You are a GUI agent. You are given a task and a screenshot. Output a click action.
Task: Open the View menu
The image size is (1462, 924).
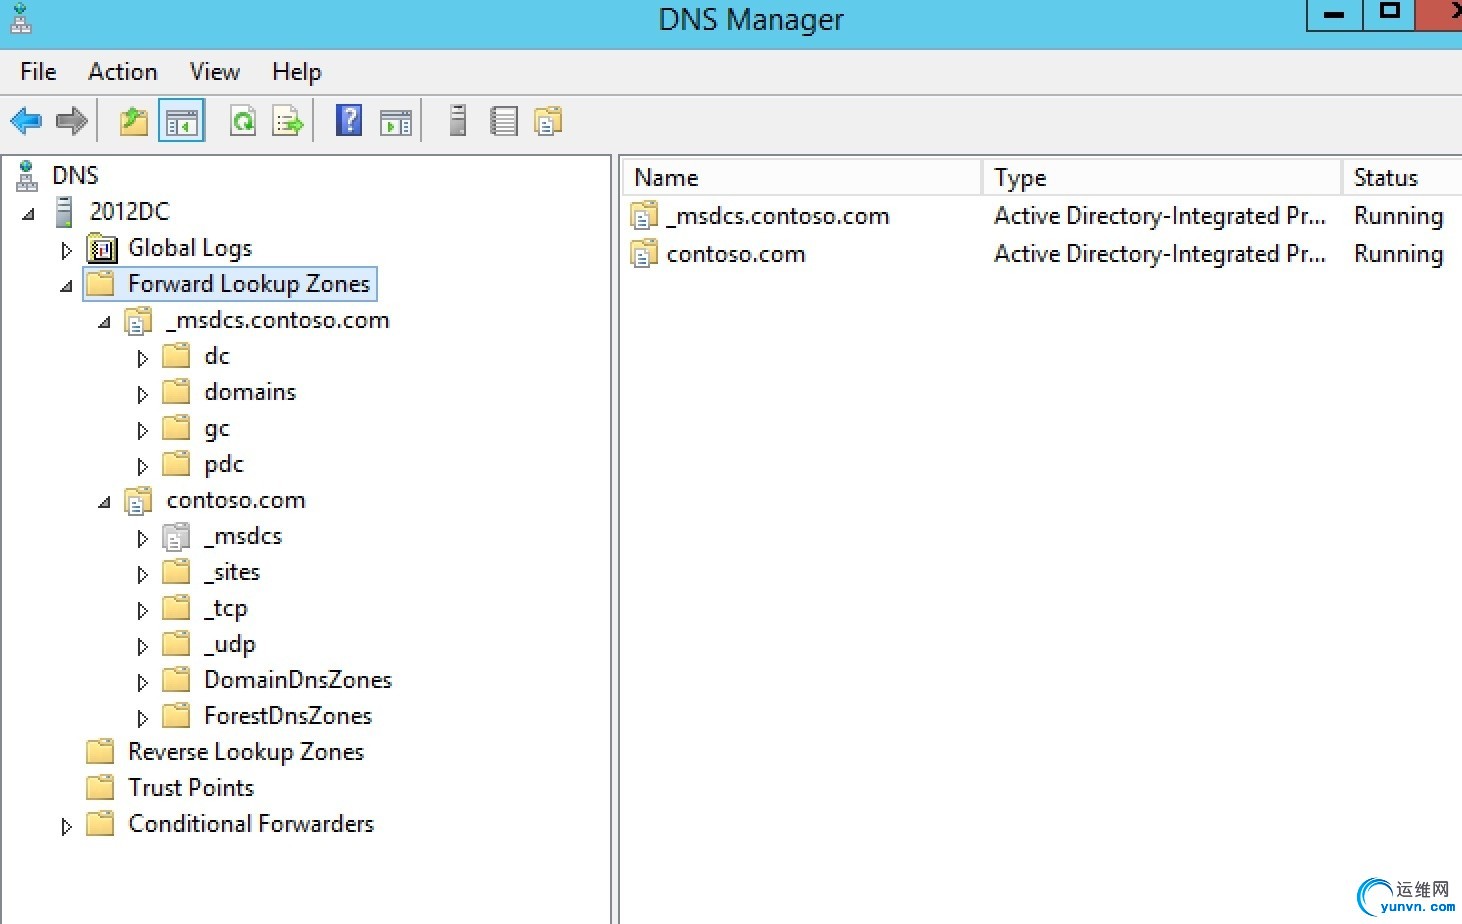pyautogui.click(x=215, y=72)
